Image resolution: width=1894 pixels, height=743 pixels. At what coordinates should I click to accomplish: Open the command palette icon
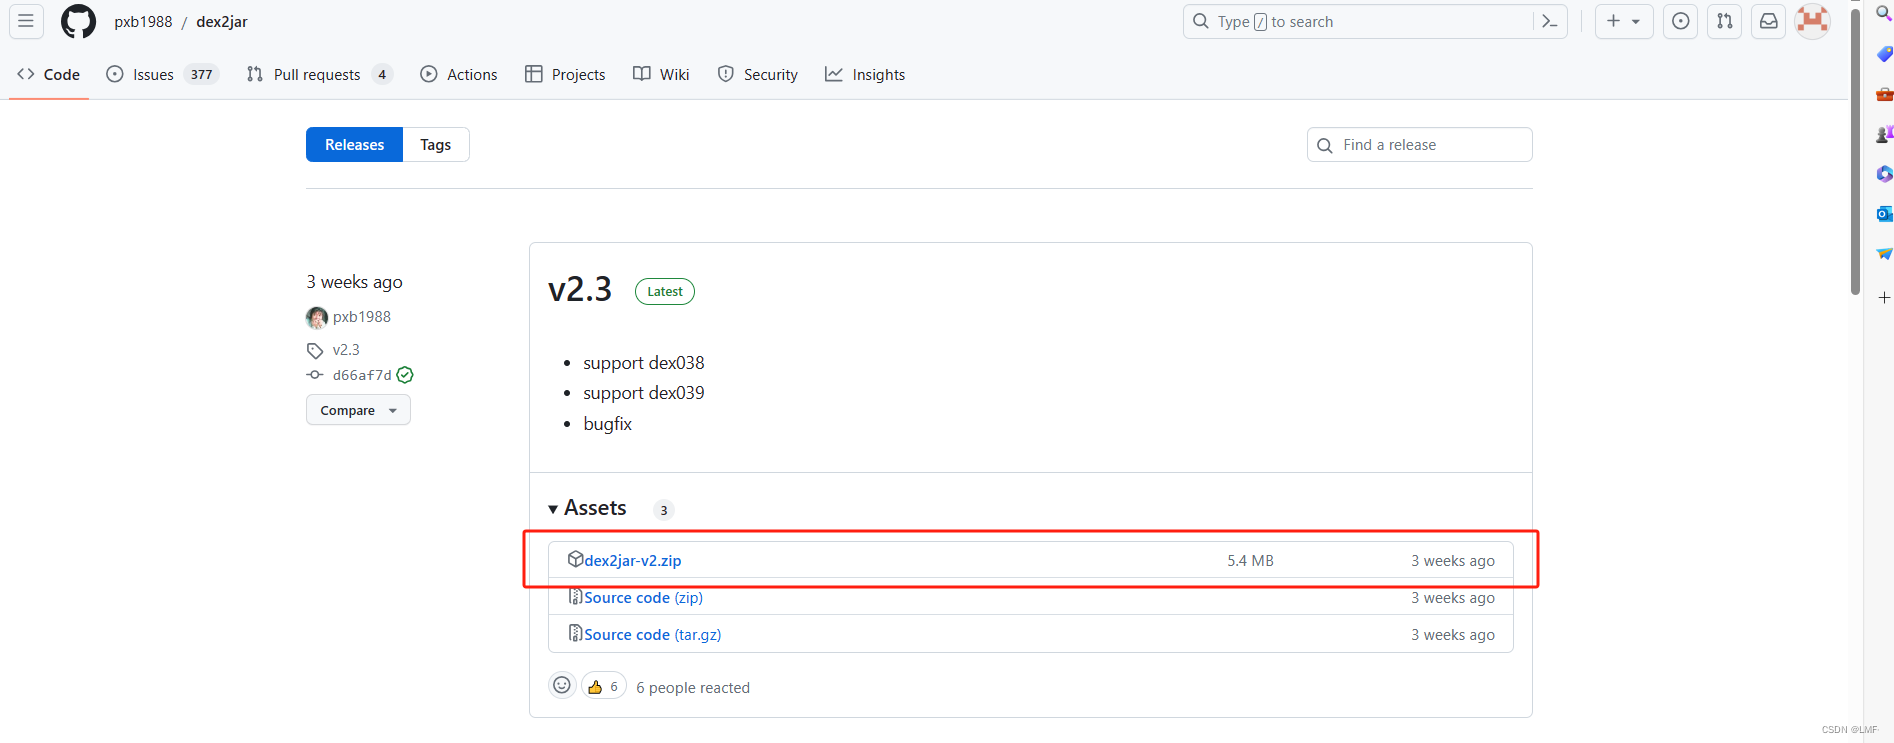click(1550, 21)
